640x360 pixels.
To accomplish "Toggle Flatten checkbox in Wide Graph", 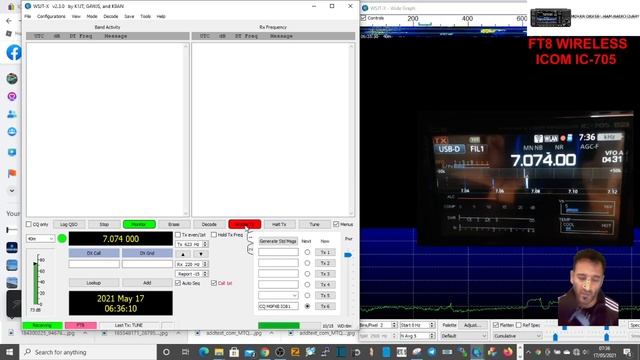I will point(496,325).
